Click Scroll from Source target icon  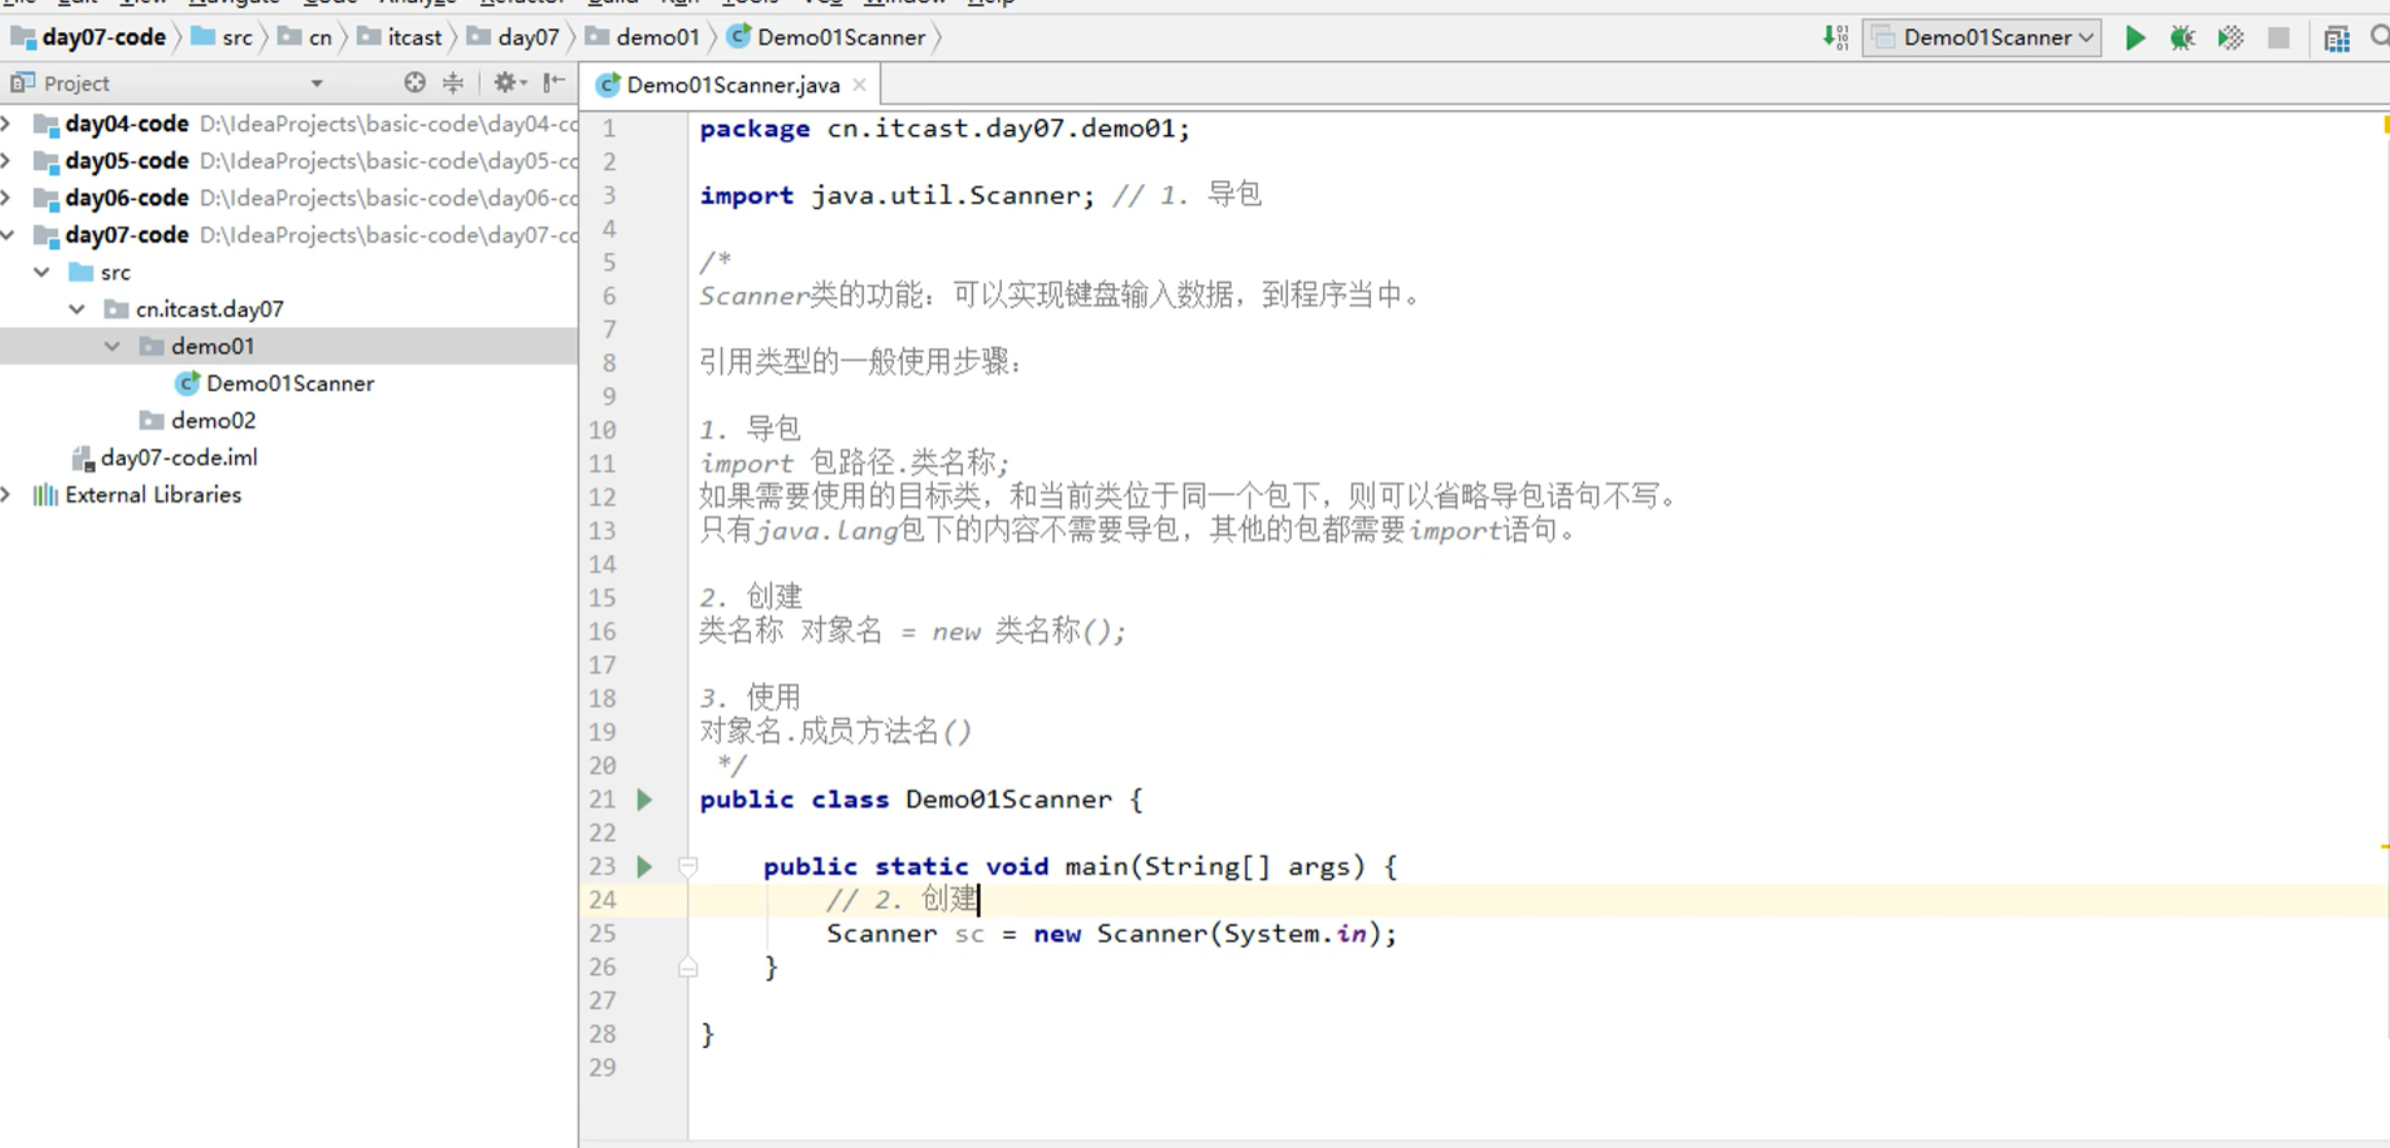pos(414,83)
